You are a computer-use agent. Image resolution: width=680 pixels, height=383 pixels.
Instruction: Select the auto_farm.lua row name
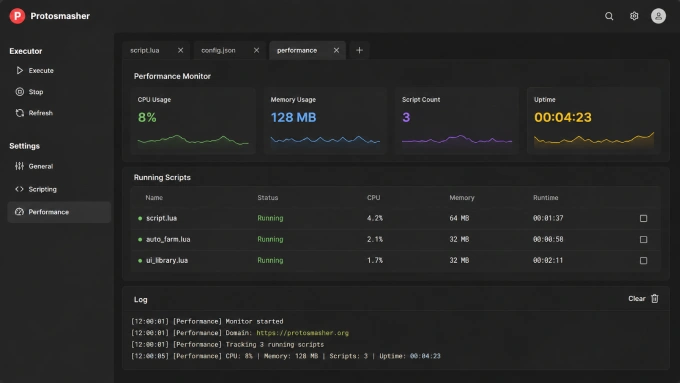click(168, 239)
